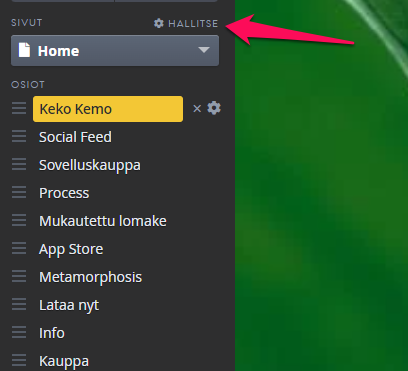Select the Info section
The width and height of the screenshot is (408, 371).
(52, 333)
